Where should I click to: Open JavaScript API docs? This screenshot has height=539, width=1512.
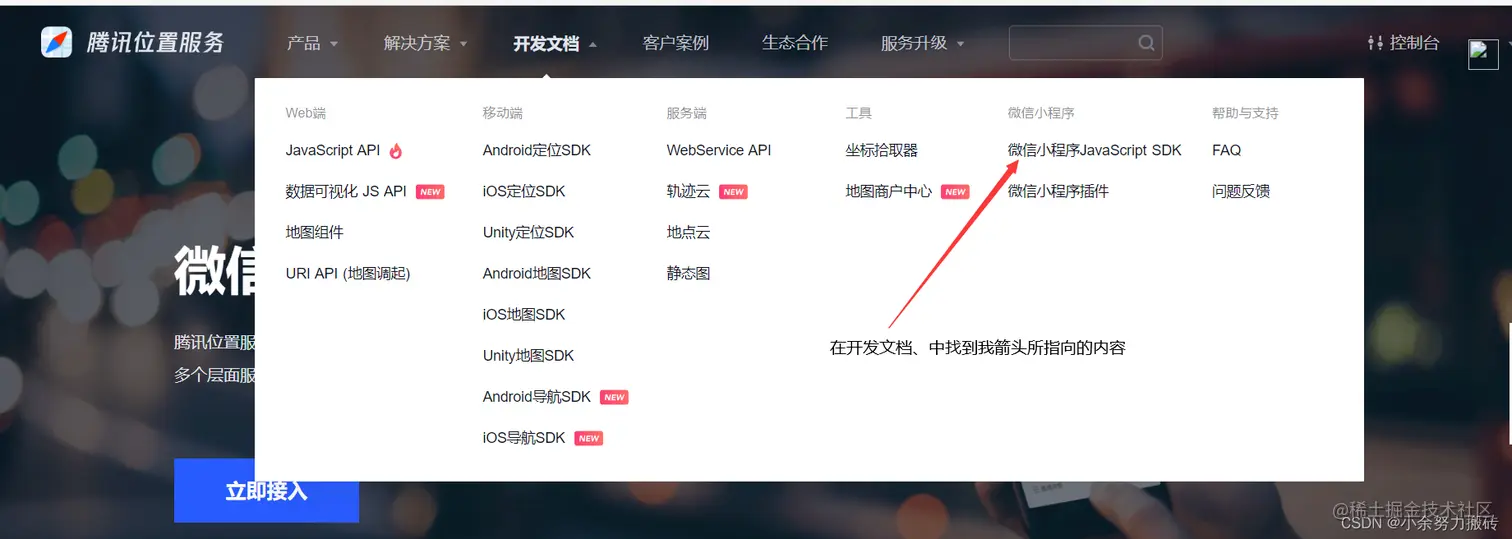point(333,151)
